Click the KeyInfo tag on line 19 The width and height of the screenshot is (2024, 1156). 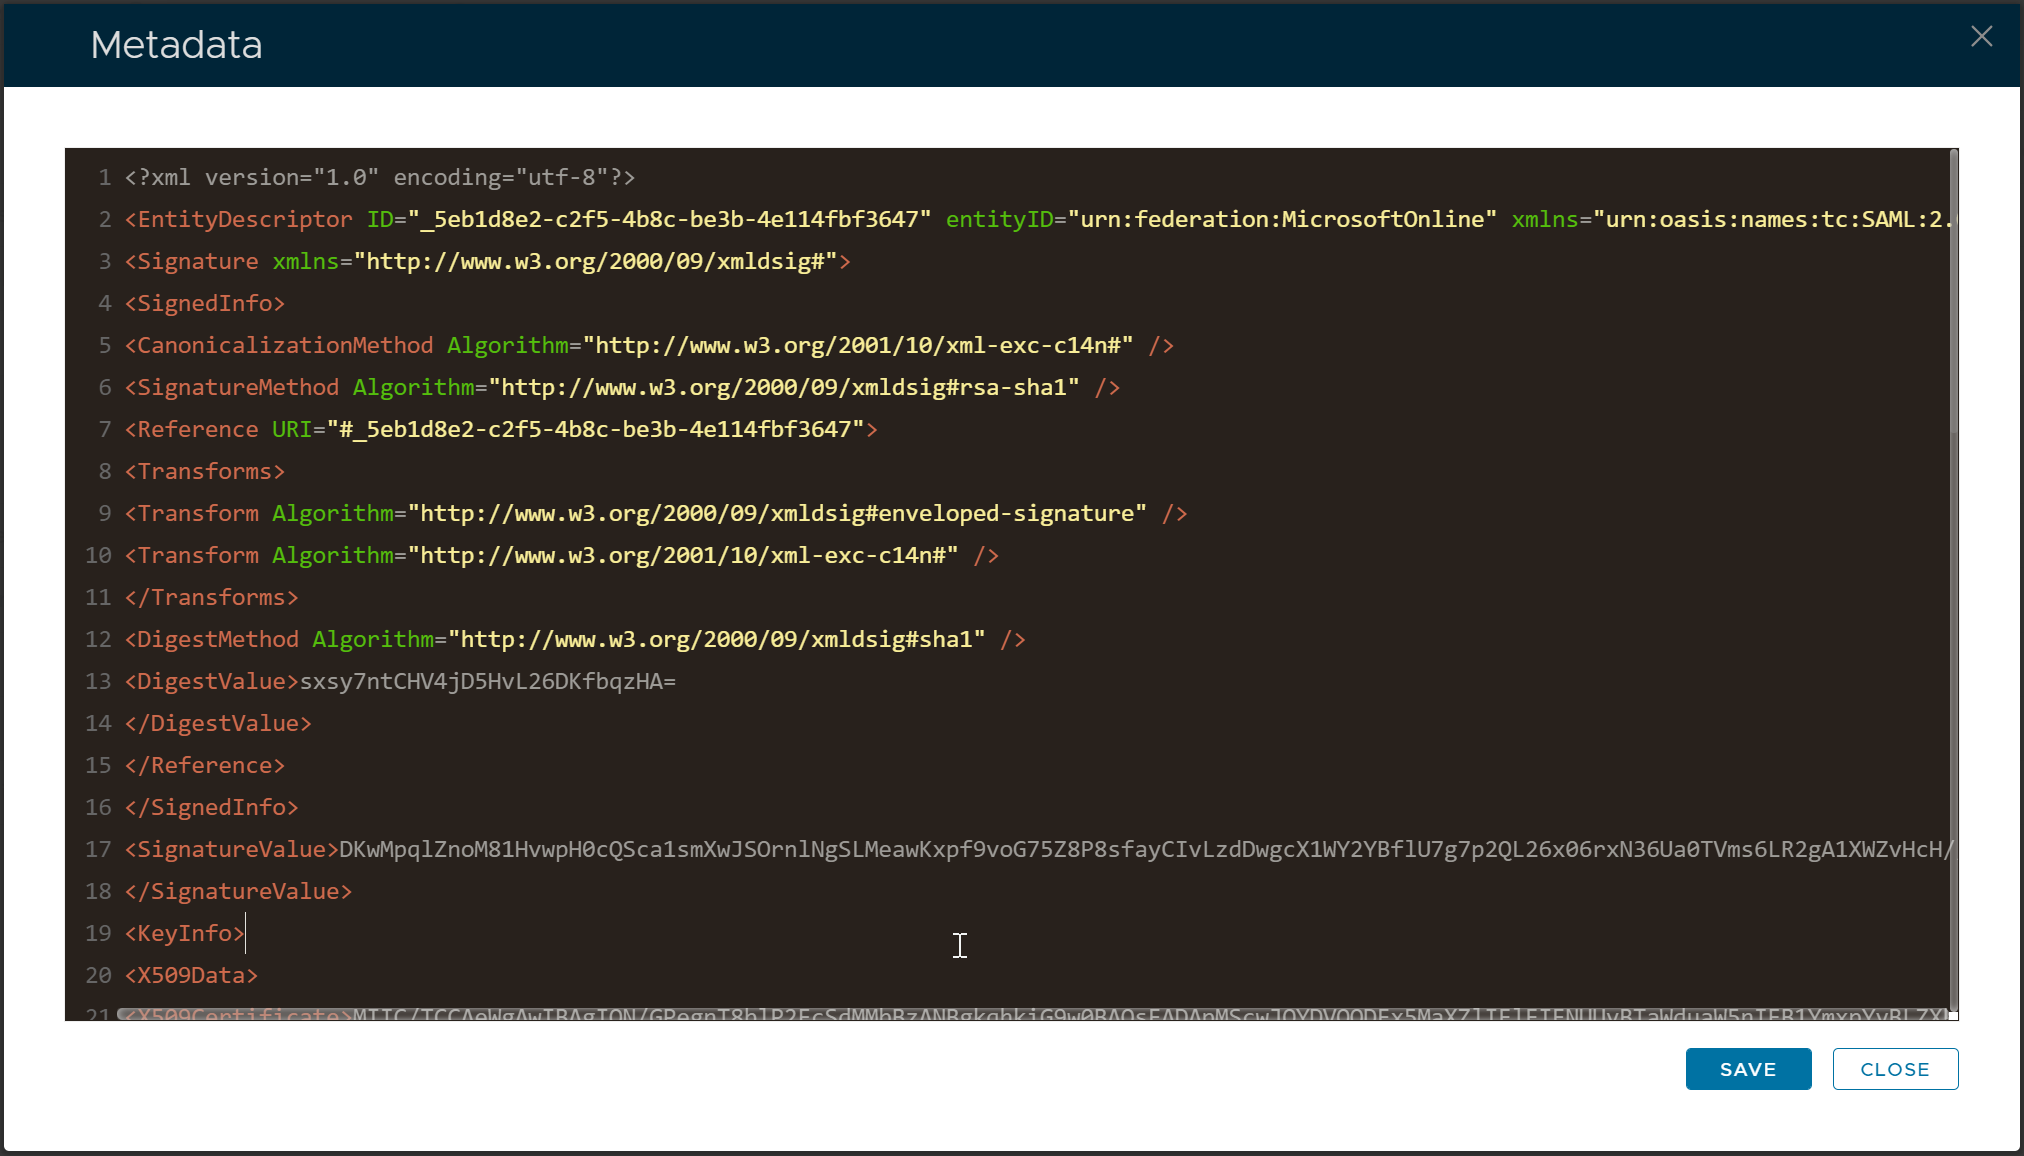(184, 933)
